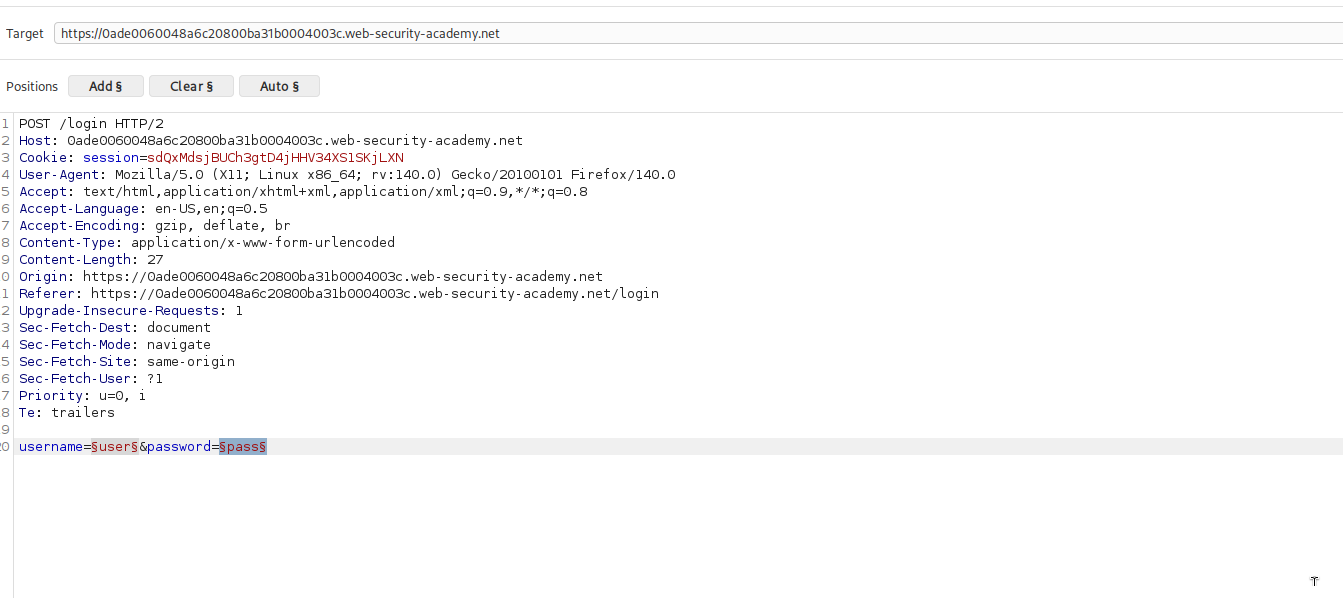The width and height of the screenshot is (1343, 598).
Task: Click the Sec-Fetch-Site: same-origin line
Action: [x=127, y=362]
